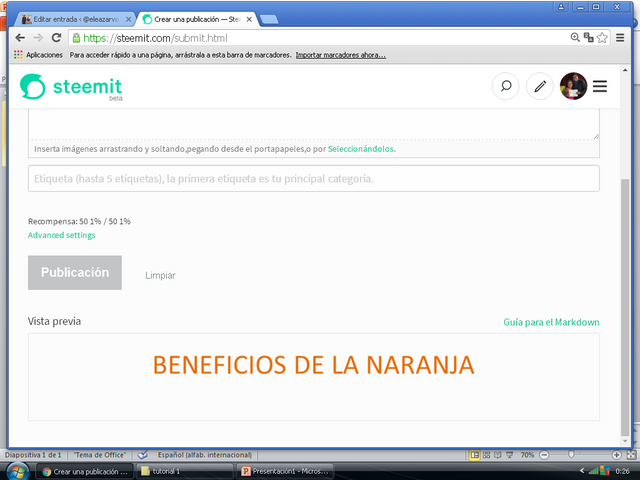Image resolution: width=640 pixels, height=480 pixels.
Task: Select Normal view in PowerPoint status bar
Action: click(x=474, y=455)
